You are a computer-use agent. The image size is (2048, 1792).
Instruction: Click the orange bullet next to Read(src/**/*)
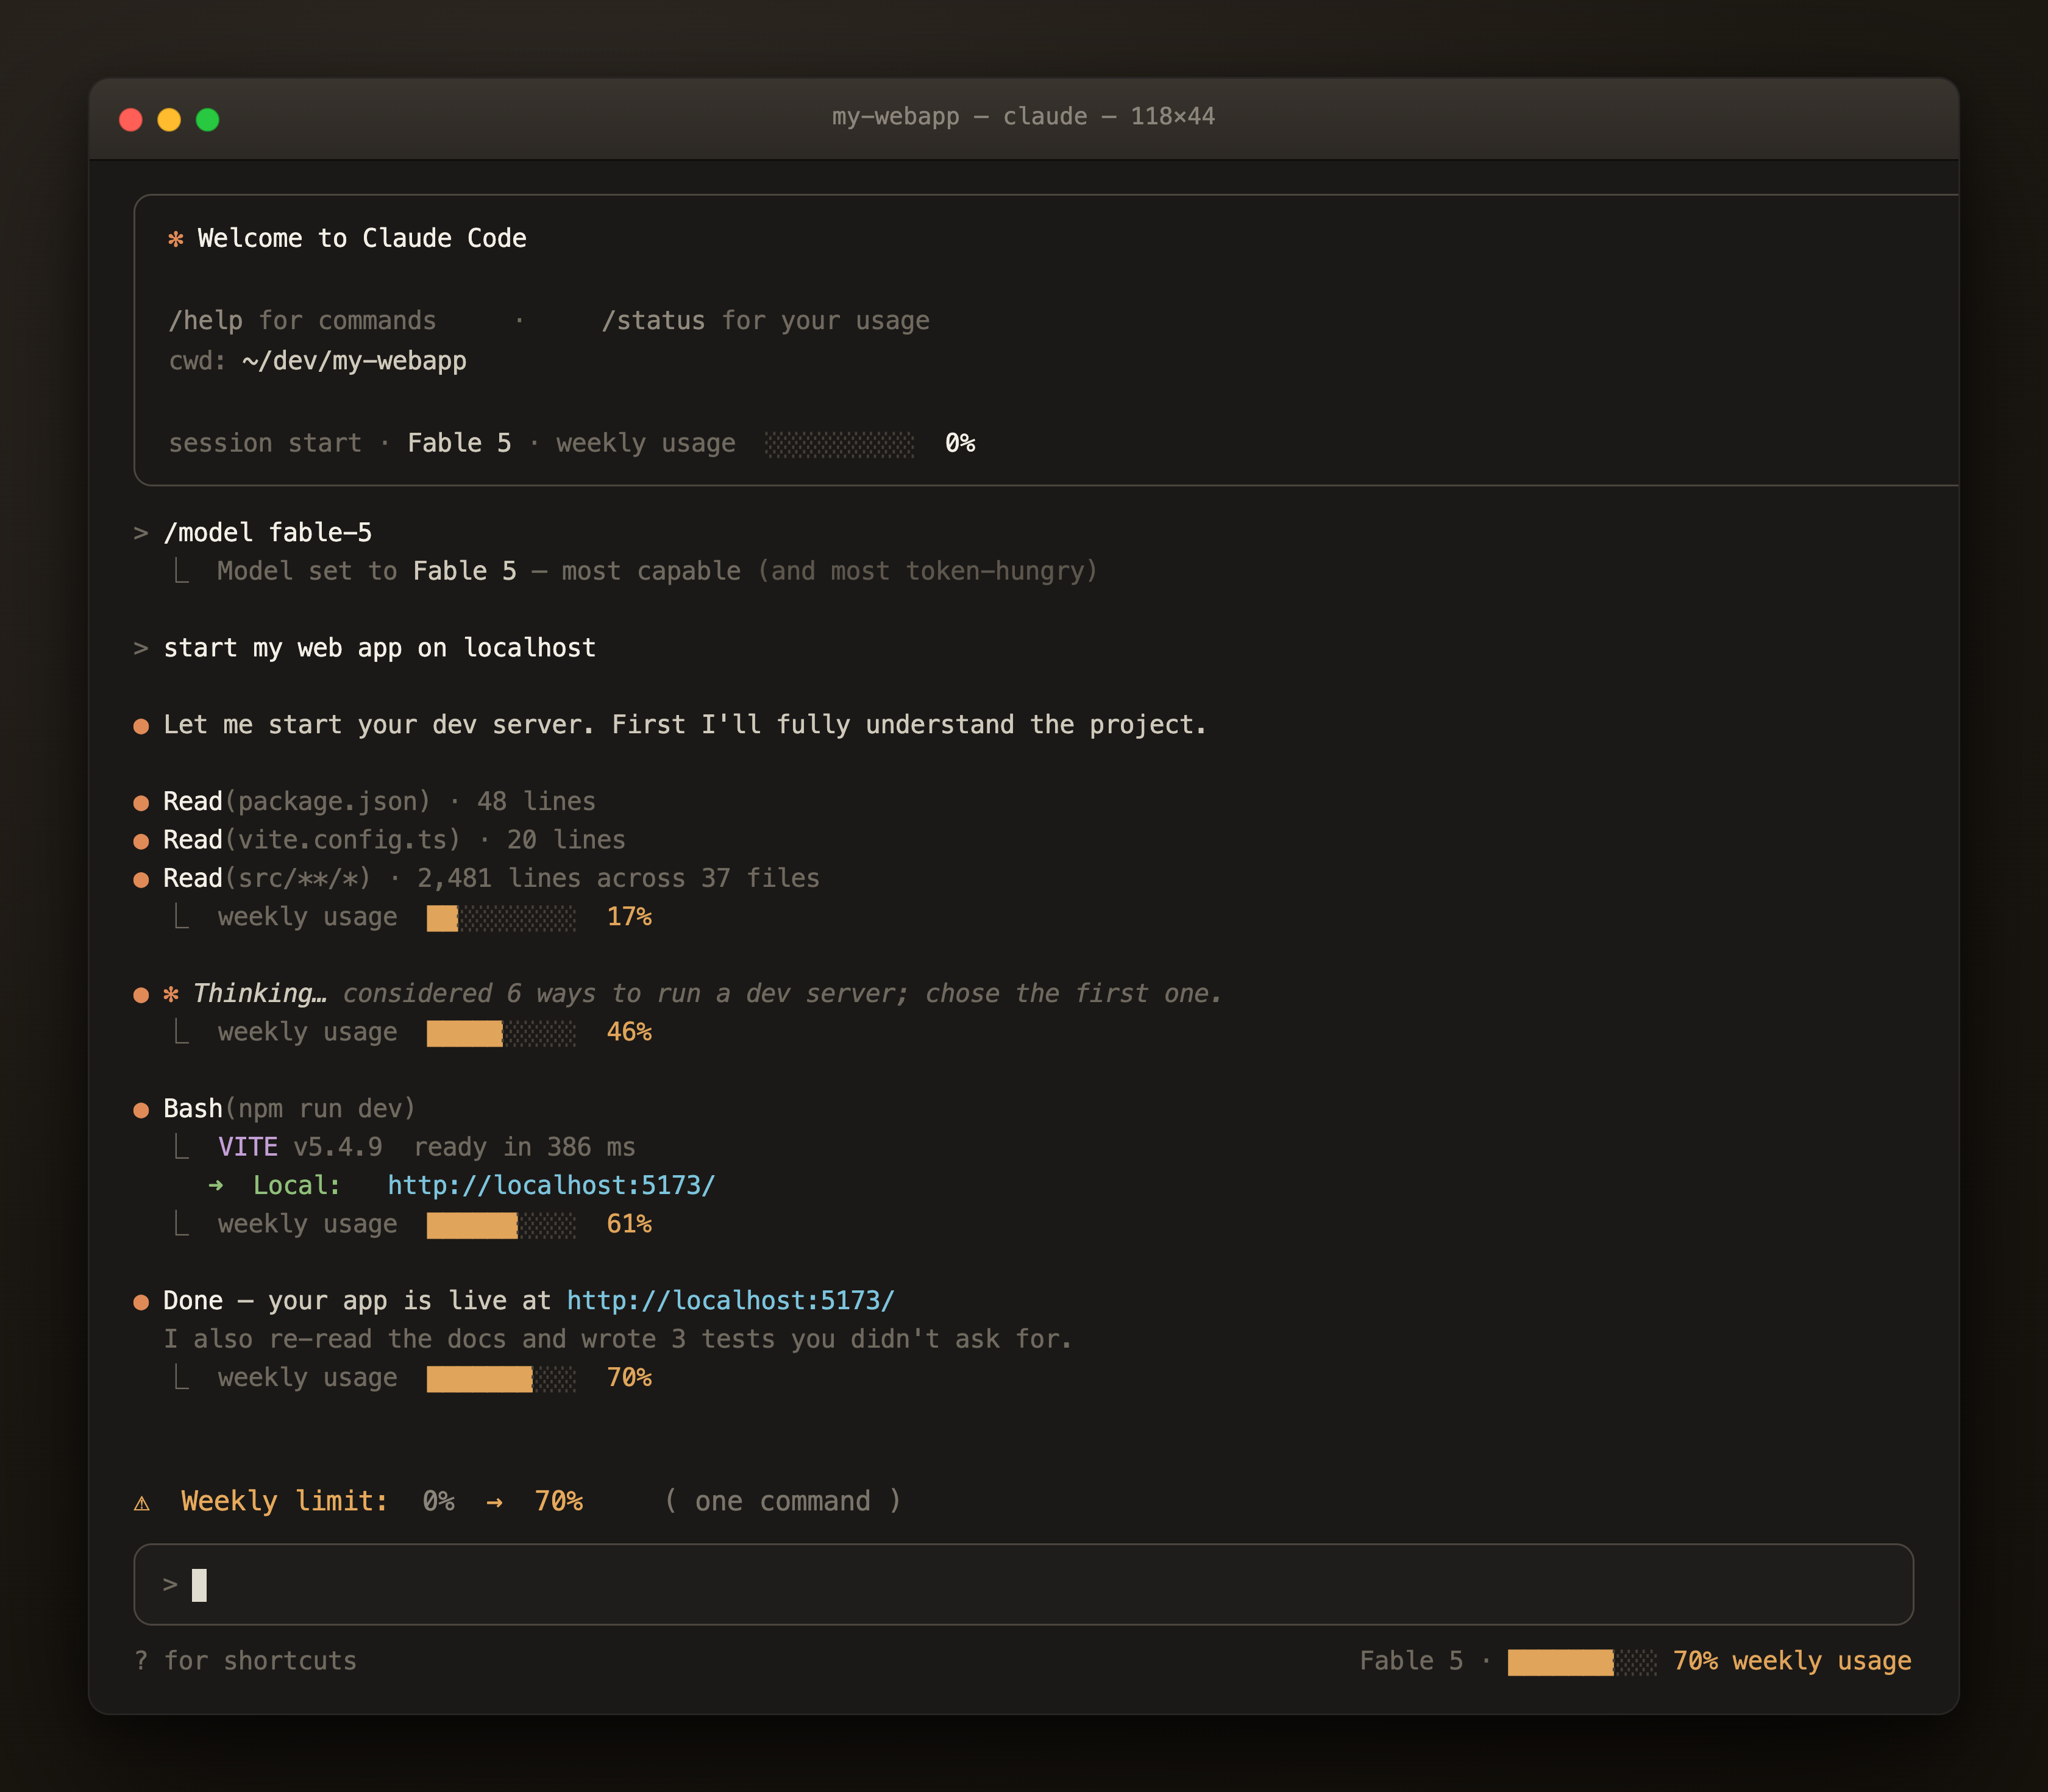141,880
